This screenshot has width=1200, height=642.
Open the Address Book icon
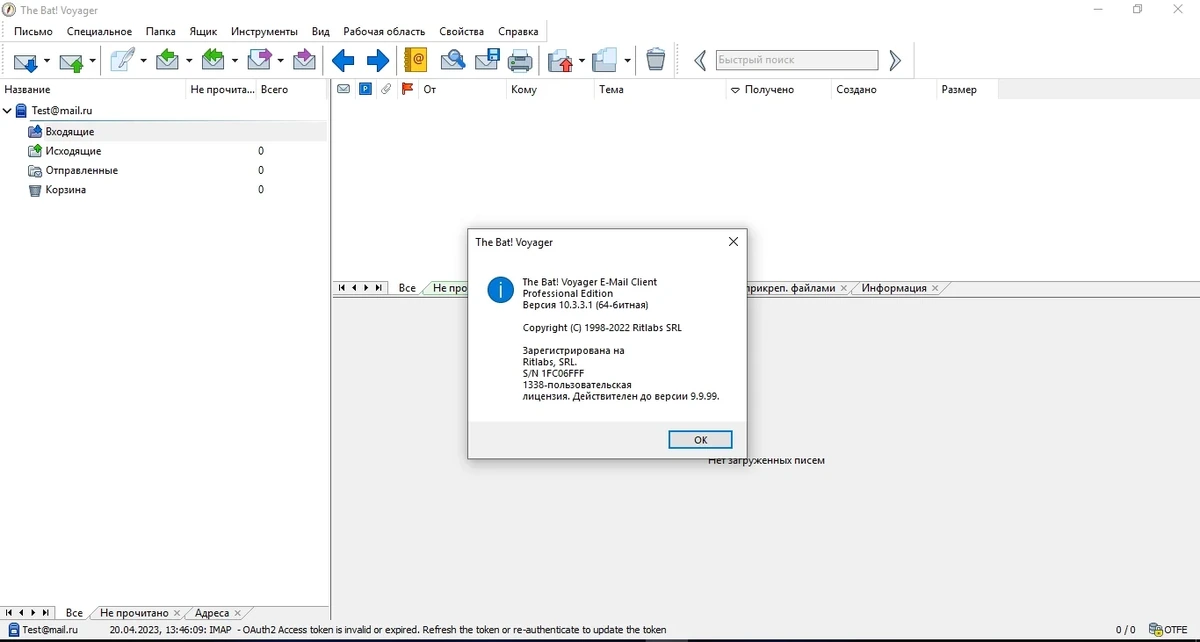(x=415, y=60)
